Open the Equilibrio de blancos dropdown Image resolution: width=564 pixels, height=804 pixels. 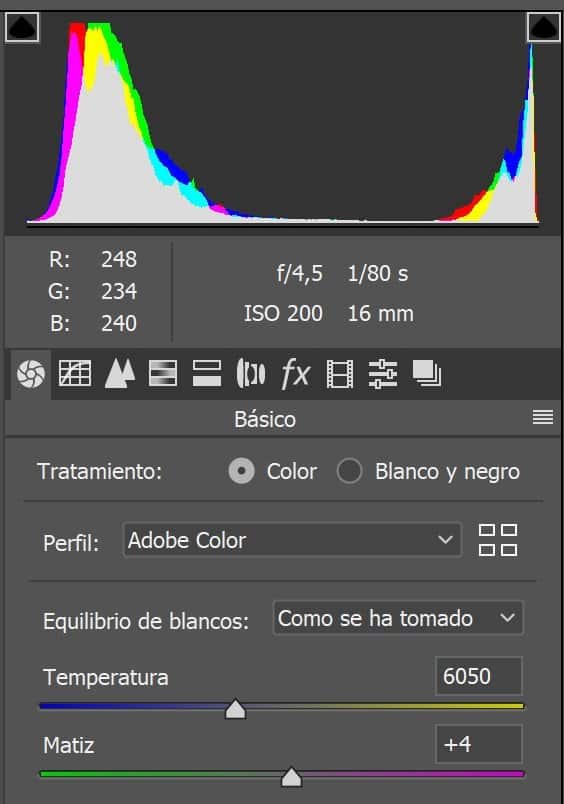click(x=398, y=618)
